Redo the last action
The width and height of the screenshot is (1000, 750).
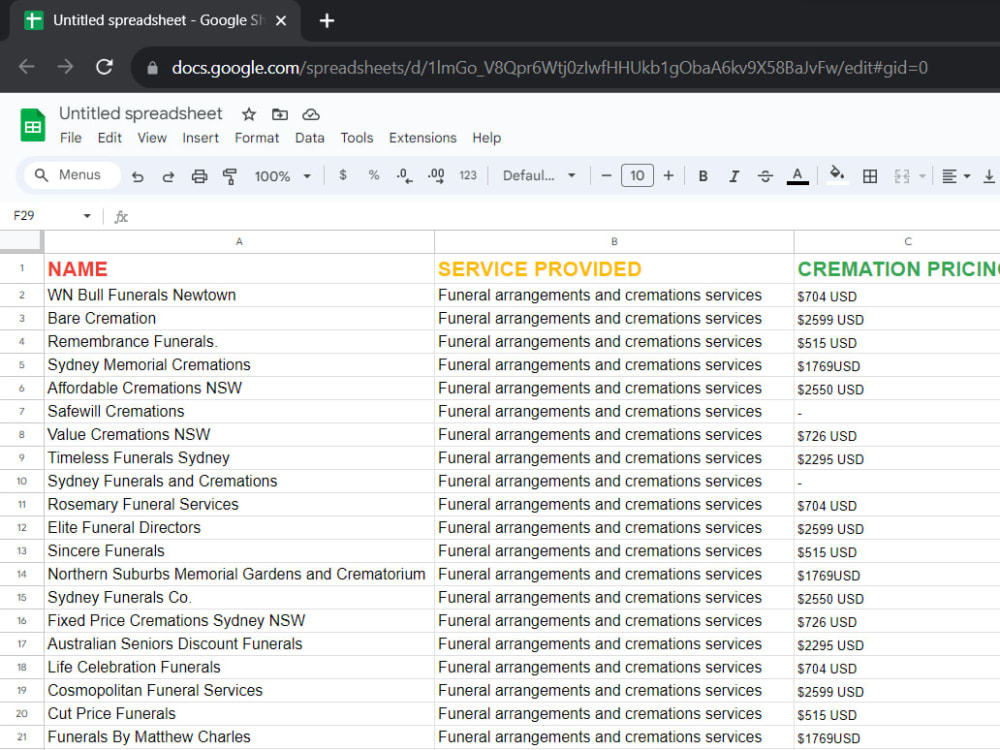tap(167, 175)
